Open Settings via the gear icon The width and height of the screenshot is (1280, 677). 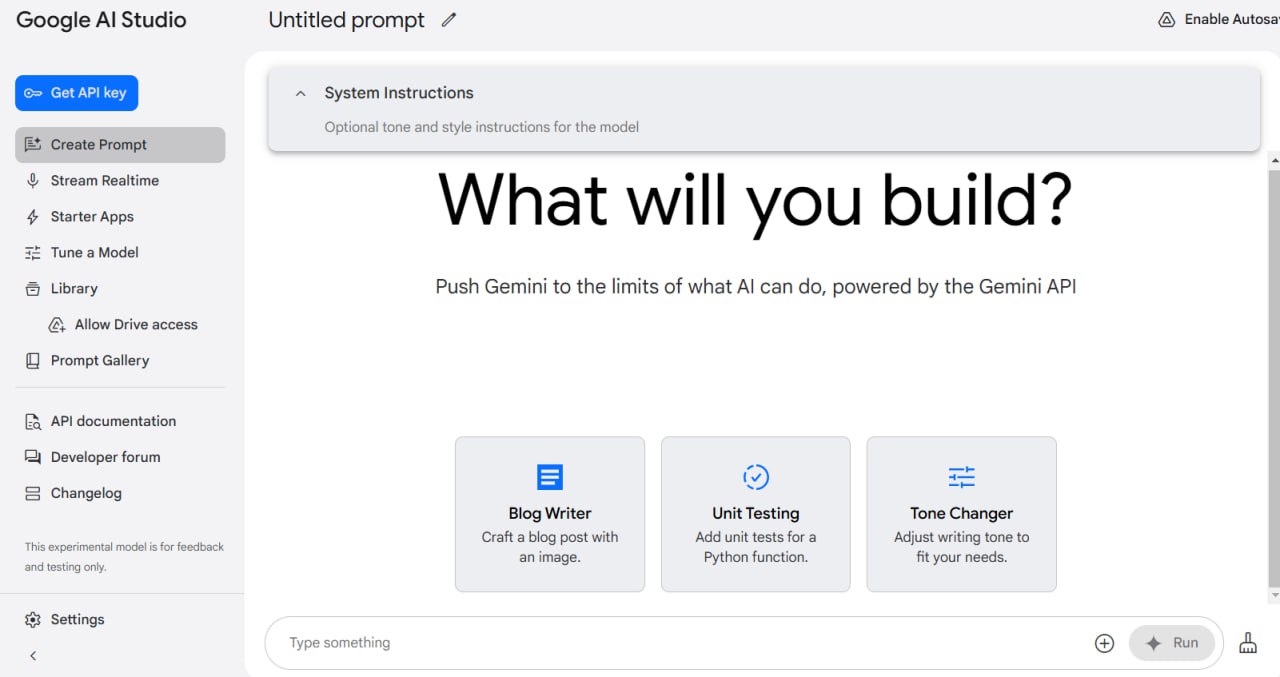pyautogui.click(x=33, y=620)
